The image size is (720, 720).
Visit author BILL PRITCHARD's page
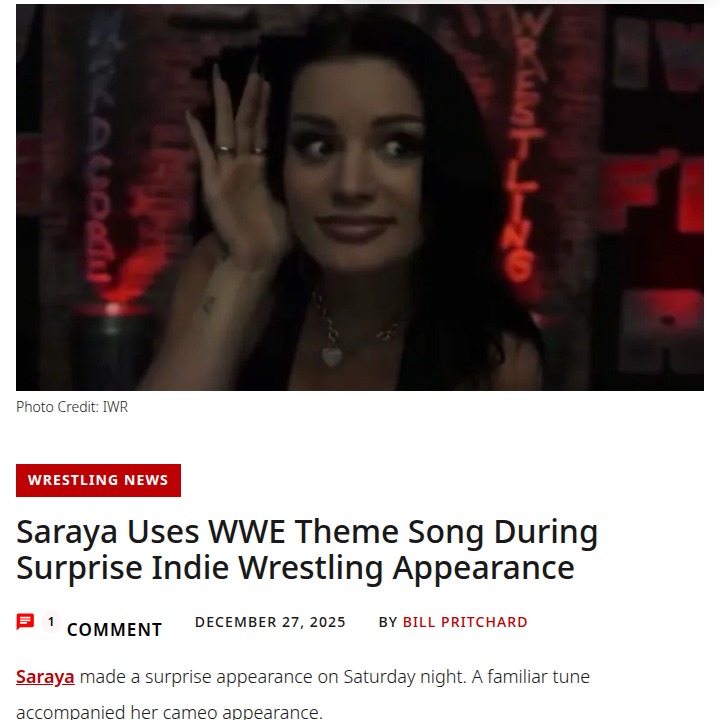[465, 622]
